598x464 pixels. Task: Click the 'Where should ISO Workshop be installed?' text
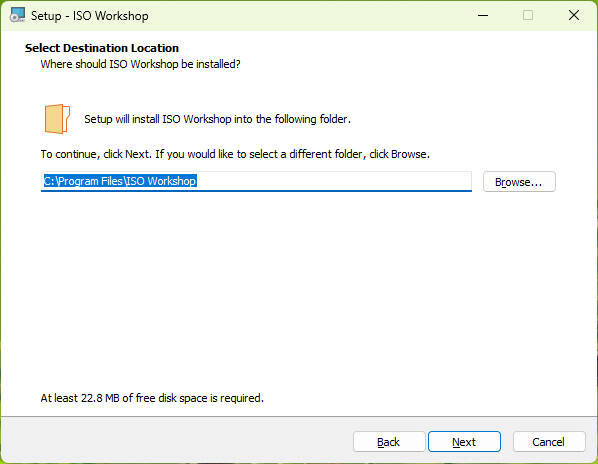click(x=140, y=64)
